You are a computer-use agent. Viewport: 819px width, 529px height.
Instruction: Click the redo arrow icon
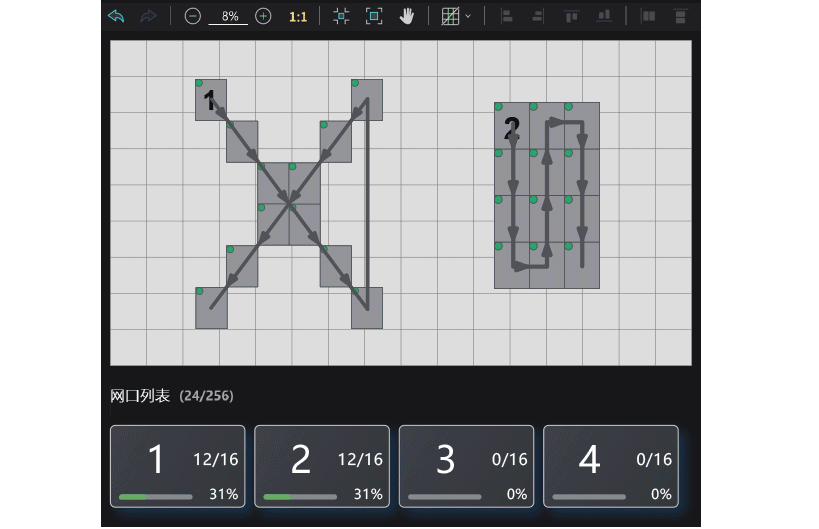pyautogui.click(x=148, y=16)
